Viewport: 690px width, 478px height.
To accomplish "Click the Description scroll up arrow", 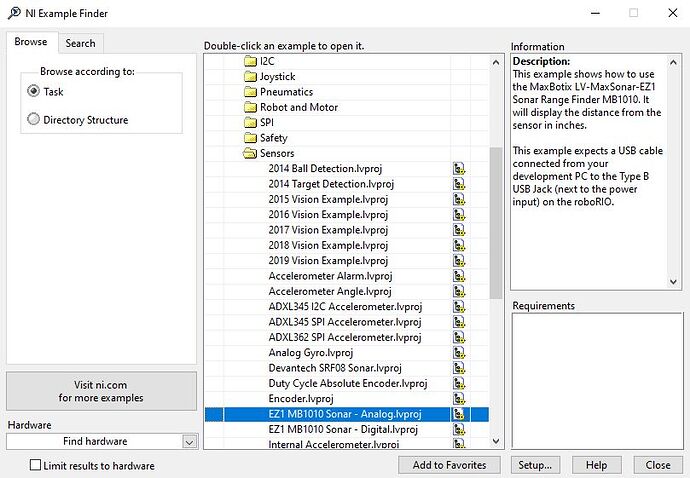I will click(x=673, y=63).
